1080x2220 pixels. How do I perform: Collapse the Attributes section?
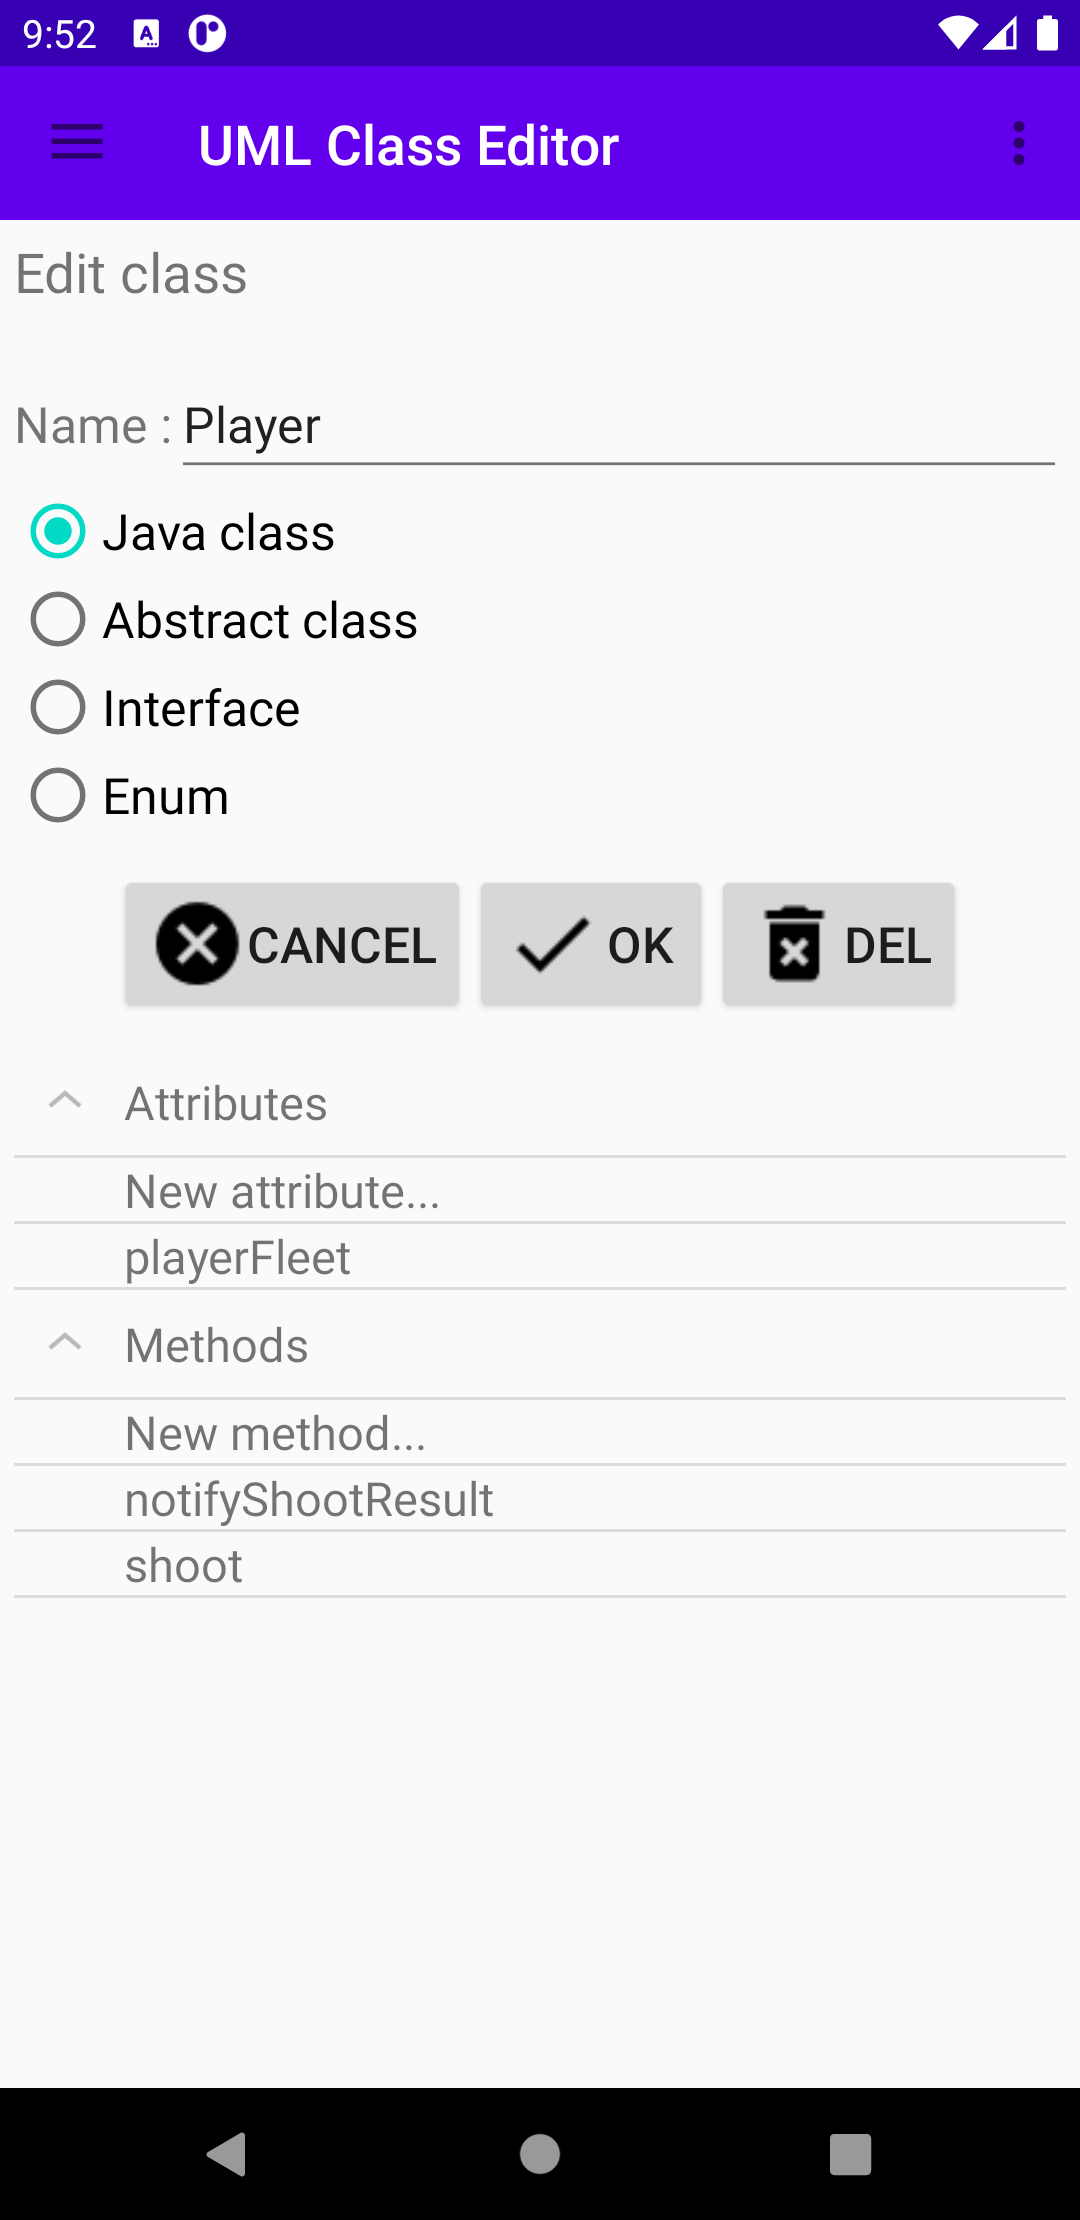click(x=65, y=1102)
